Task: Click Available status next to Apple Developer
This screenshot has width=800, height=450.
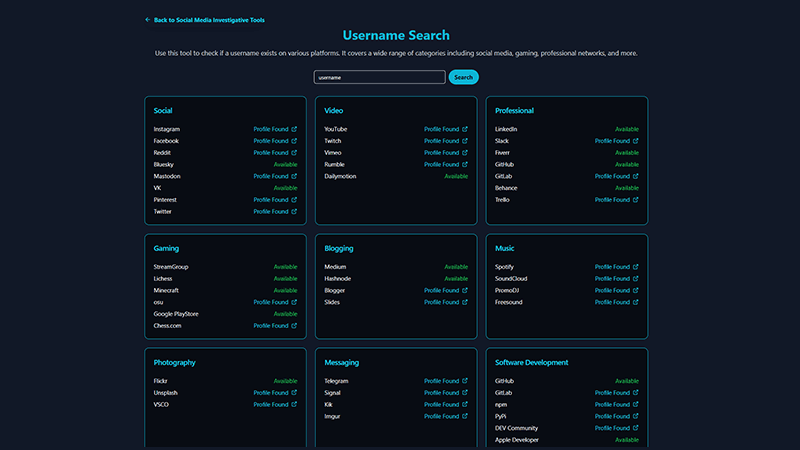Action: (627, 440)
